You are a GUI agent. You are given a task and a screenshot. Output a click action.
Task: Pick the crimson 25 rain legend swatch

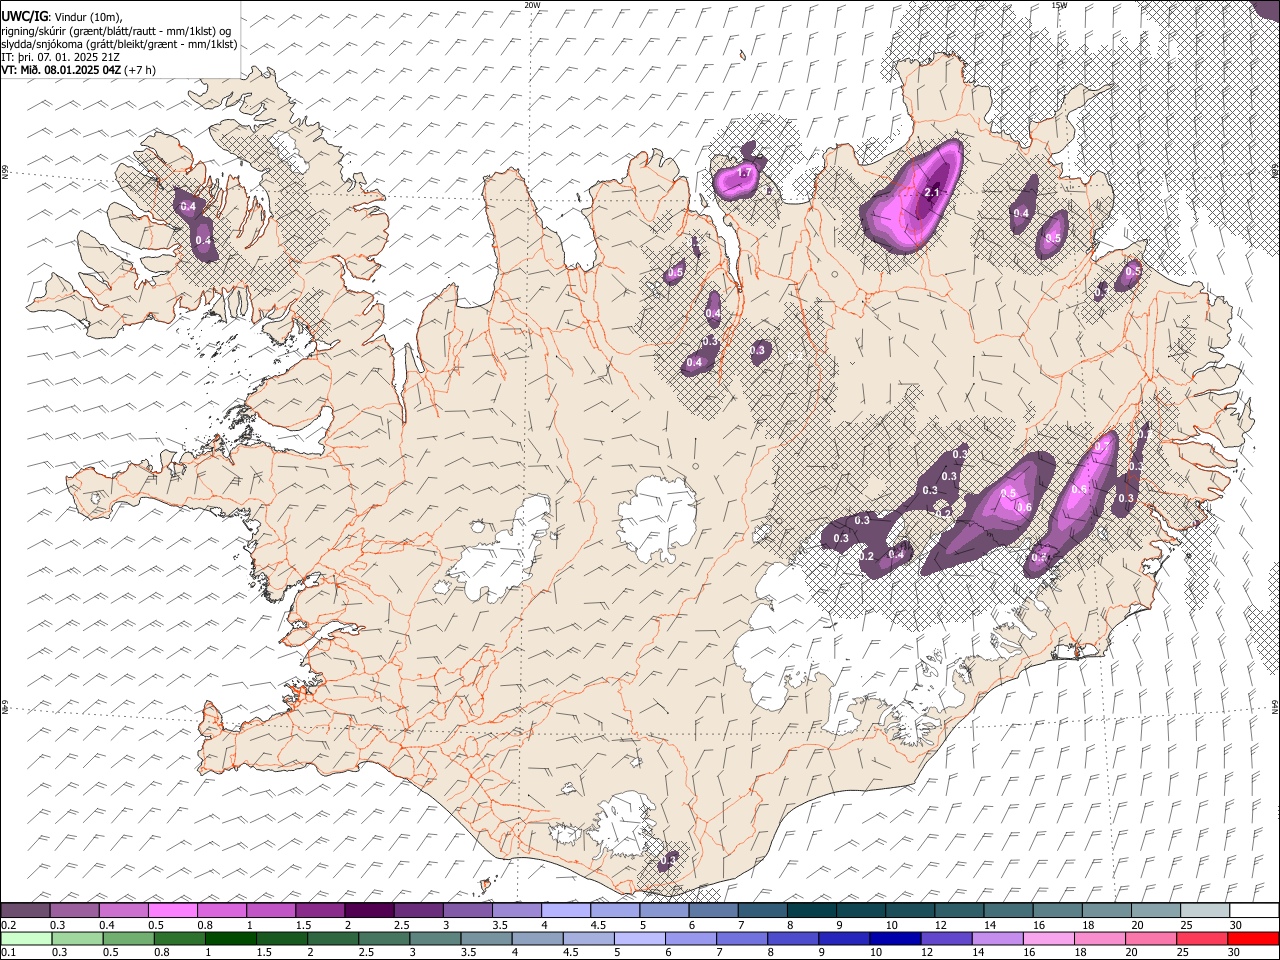click(x=1202, y=938)
